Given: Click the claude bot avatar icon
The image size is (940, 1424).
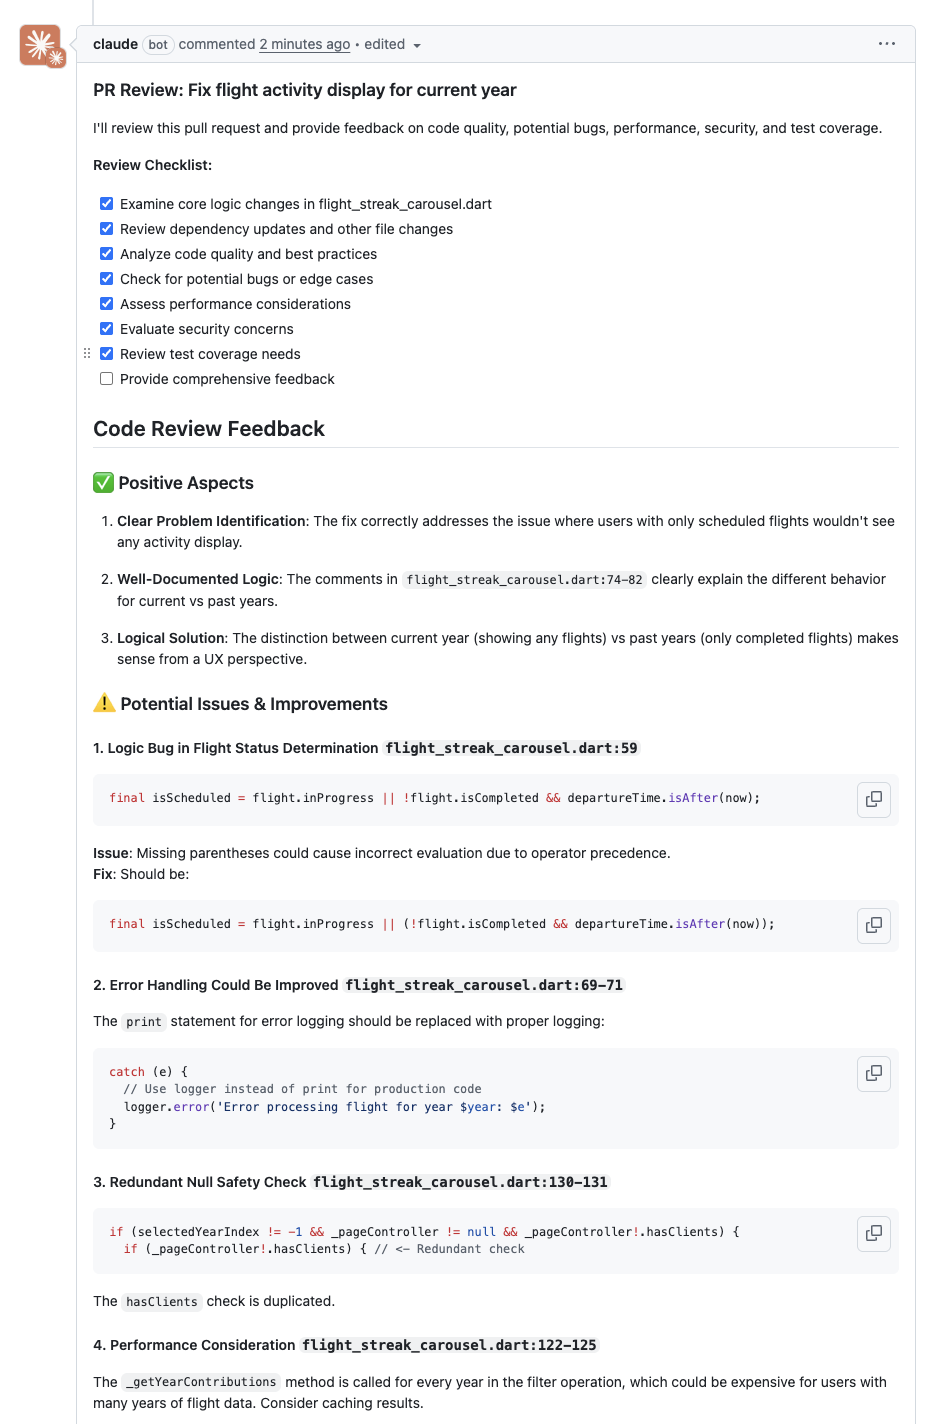Looking at the screenshot, I should pyautogui.click(x=41, y=46).
